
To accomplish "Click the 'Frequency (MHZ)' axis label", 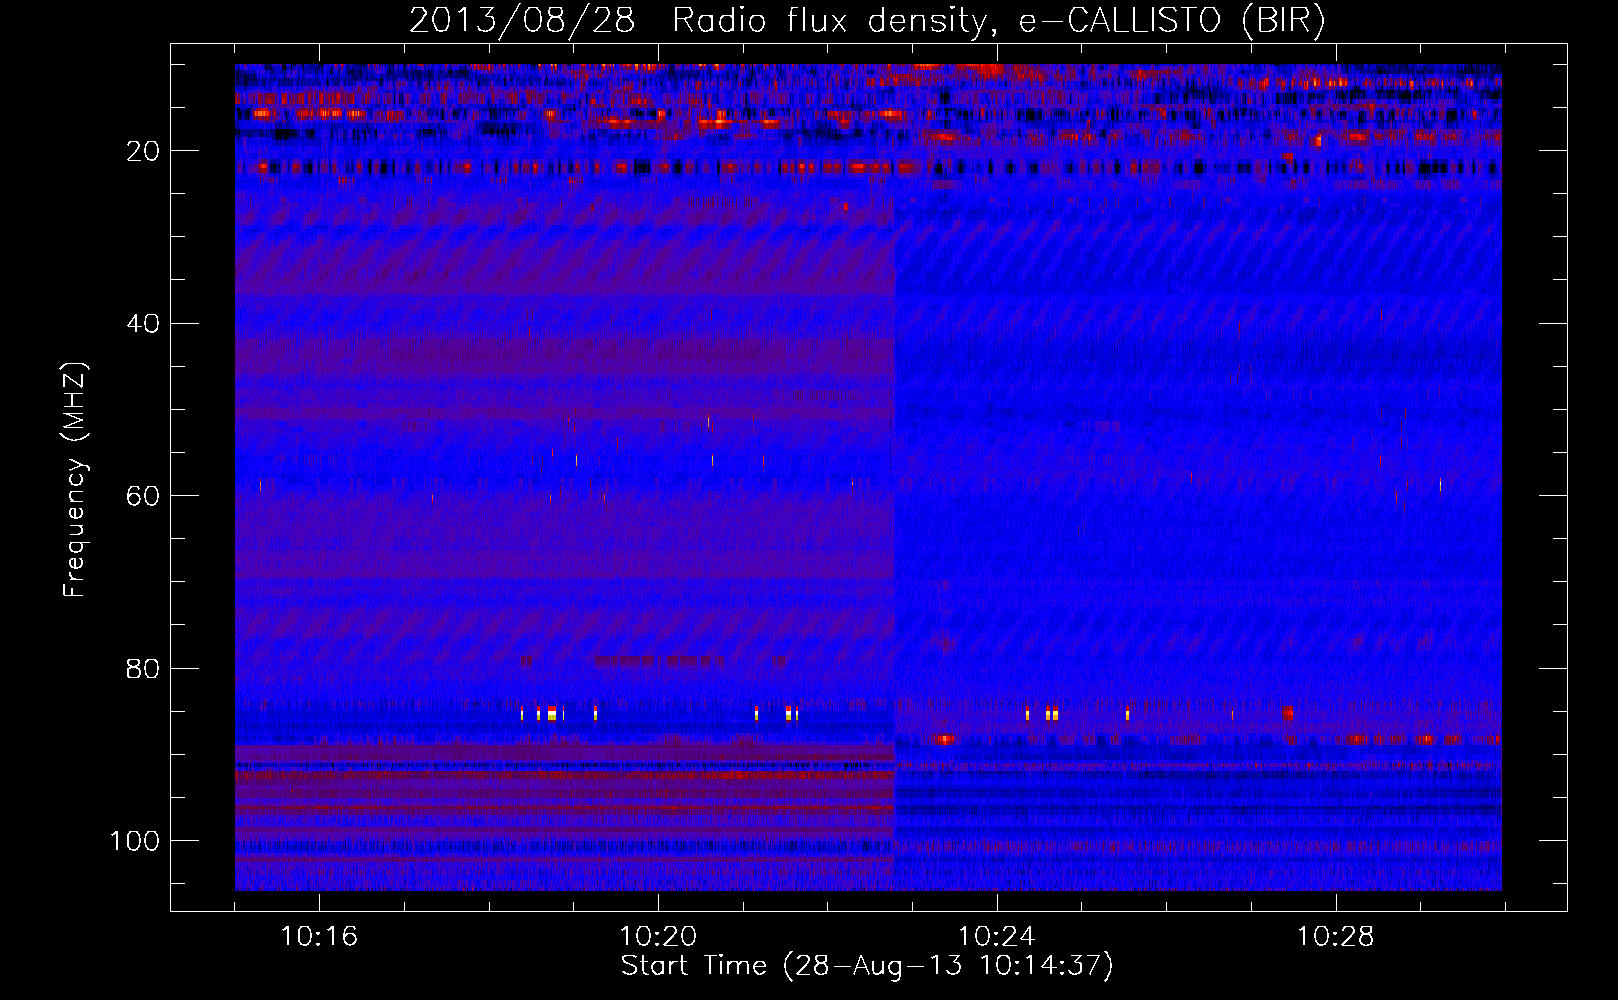I will [x=75, y=480].
